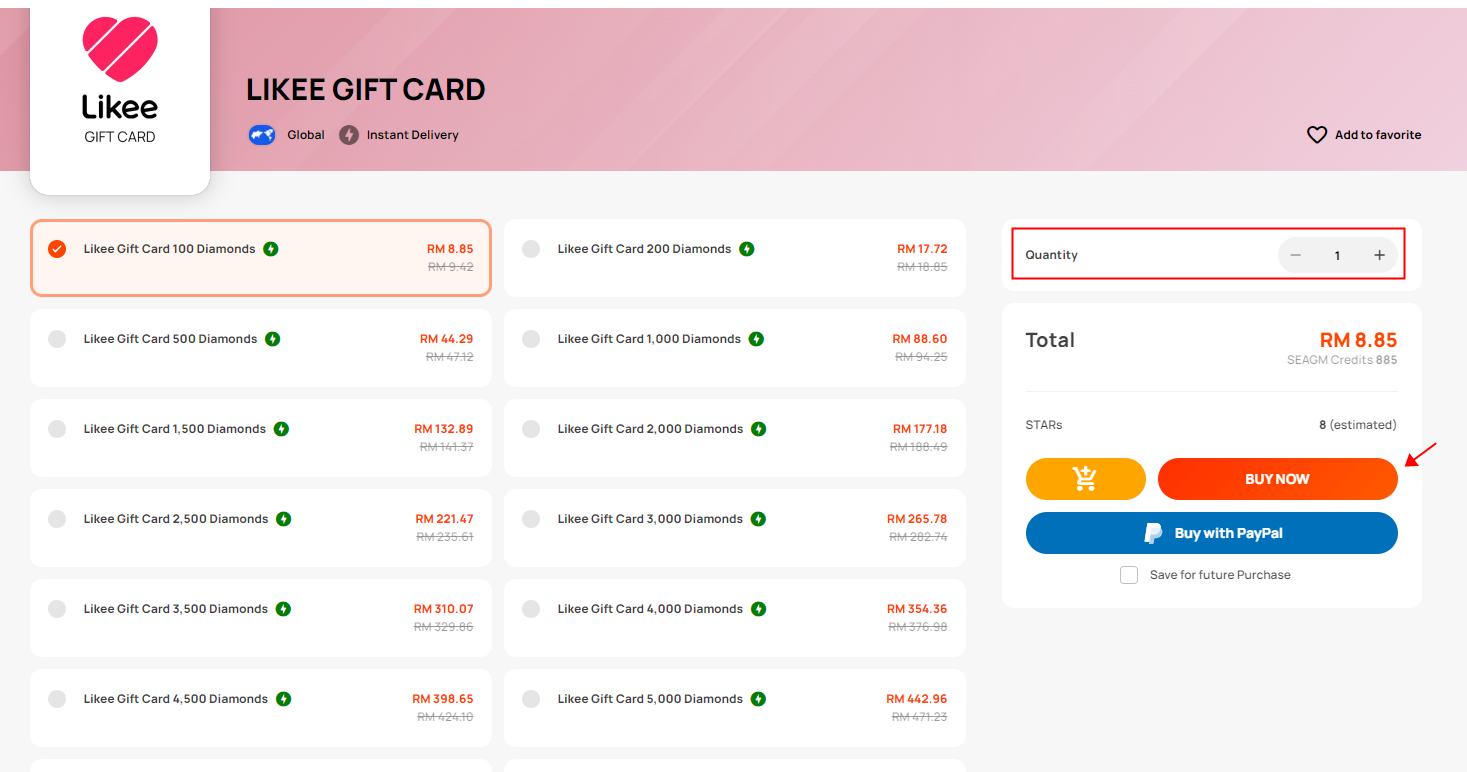This screenshot has height=772, width=1467.
Task: Click instant delivery badge on 2,000 Diamonds
Action: tap(759, 429)
